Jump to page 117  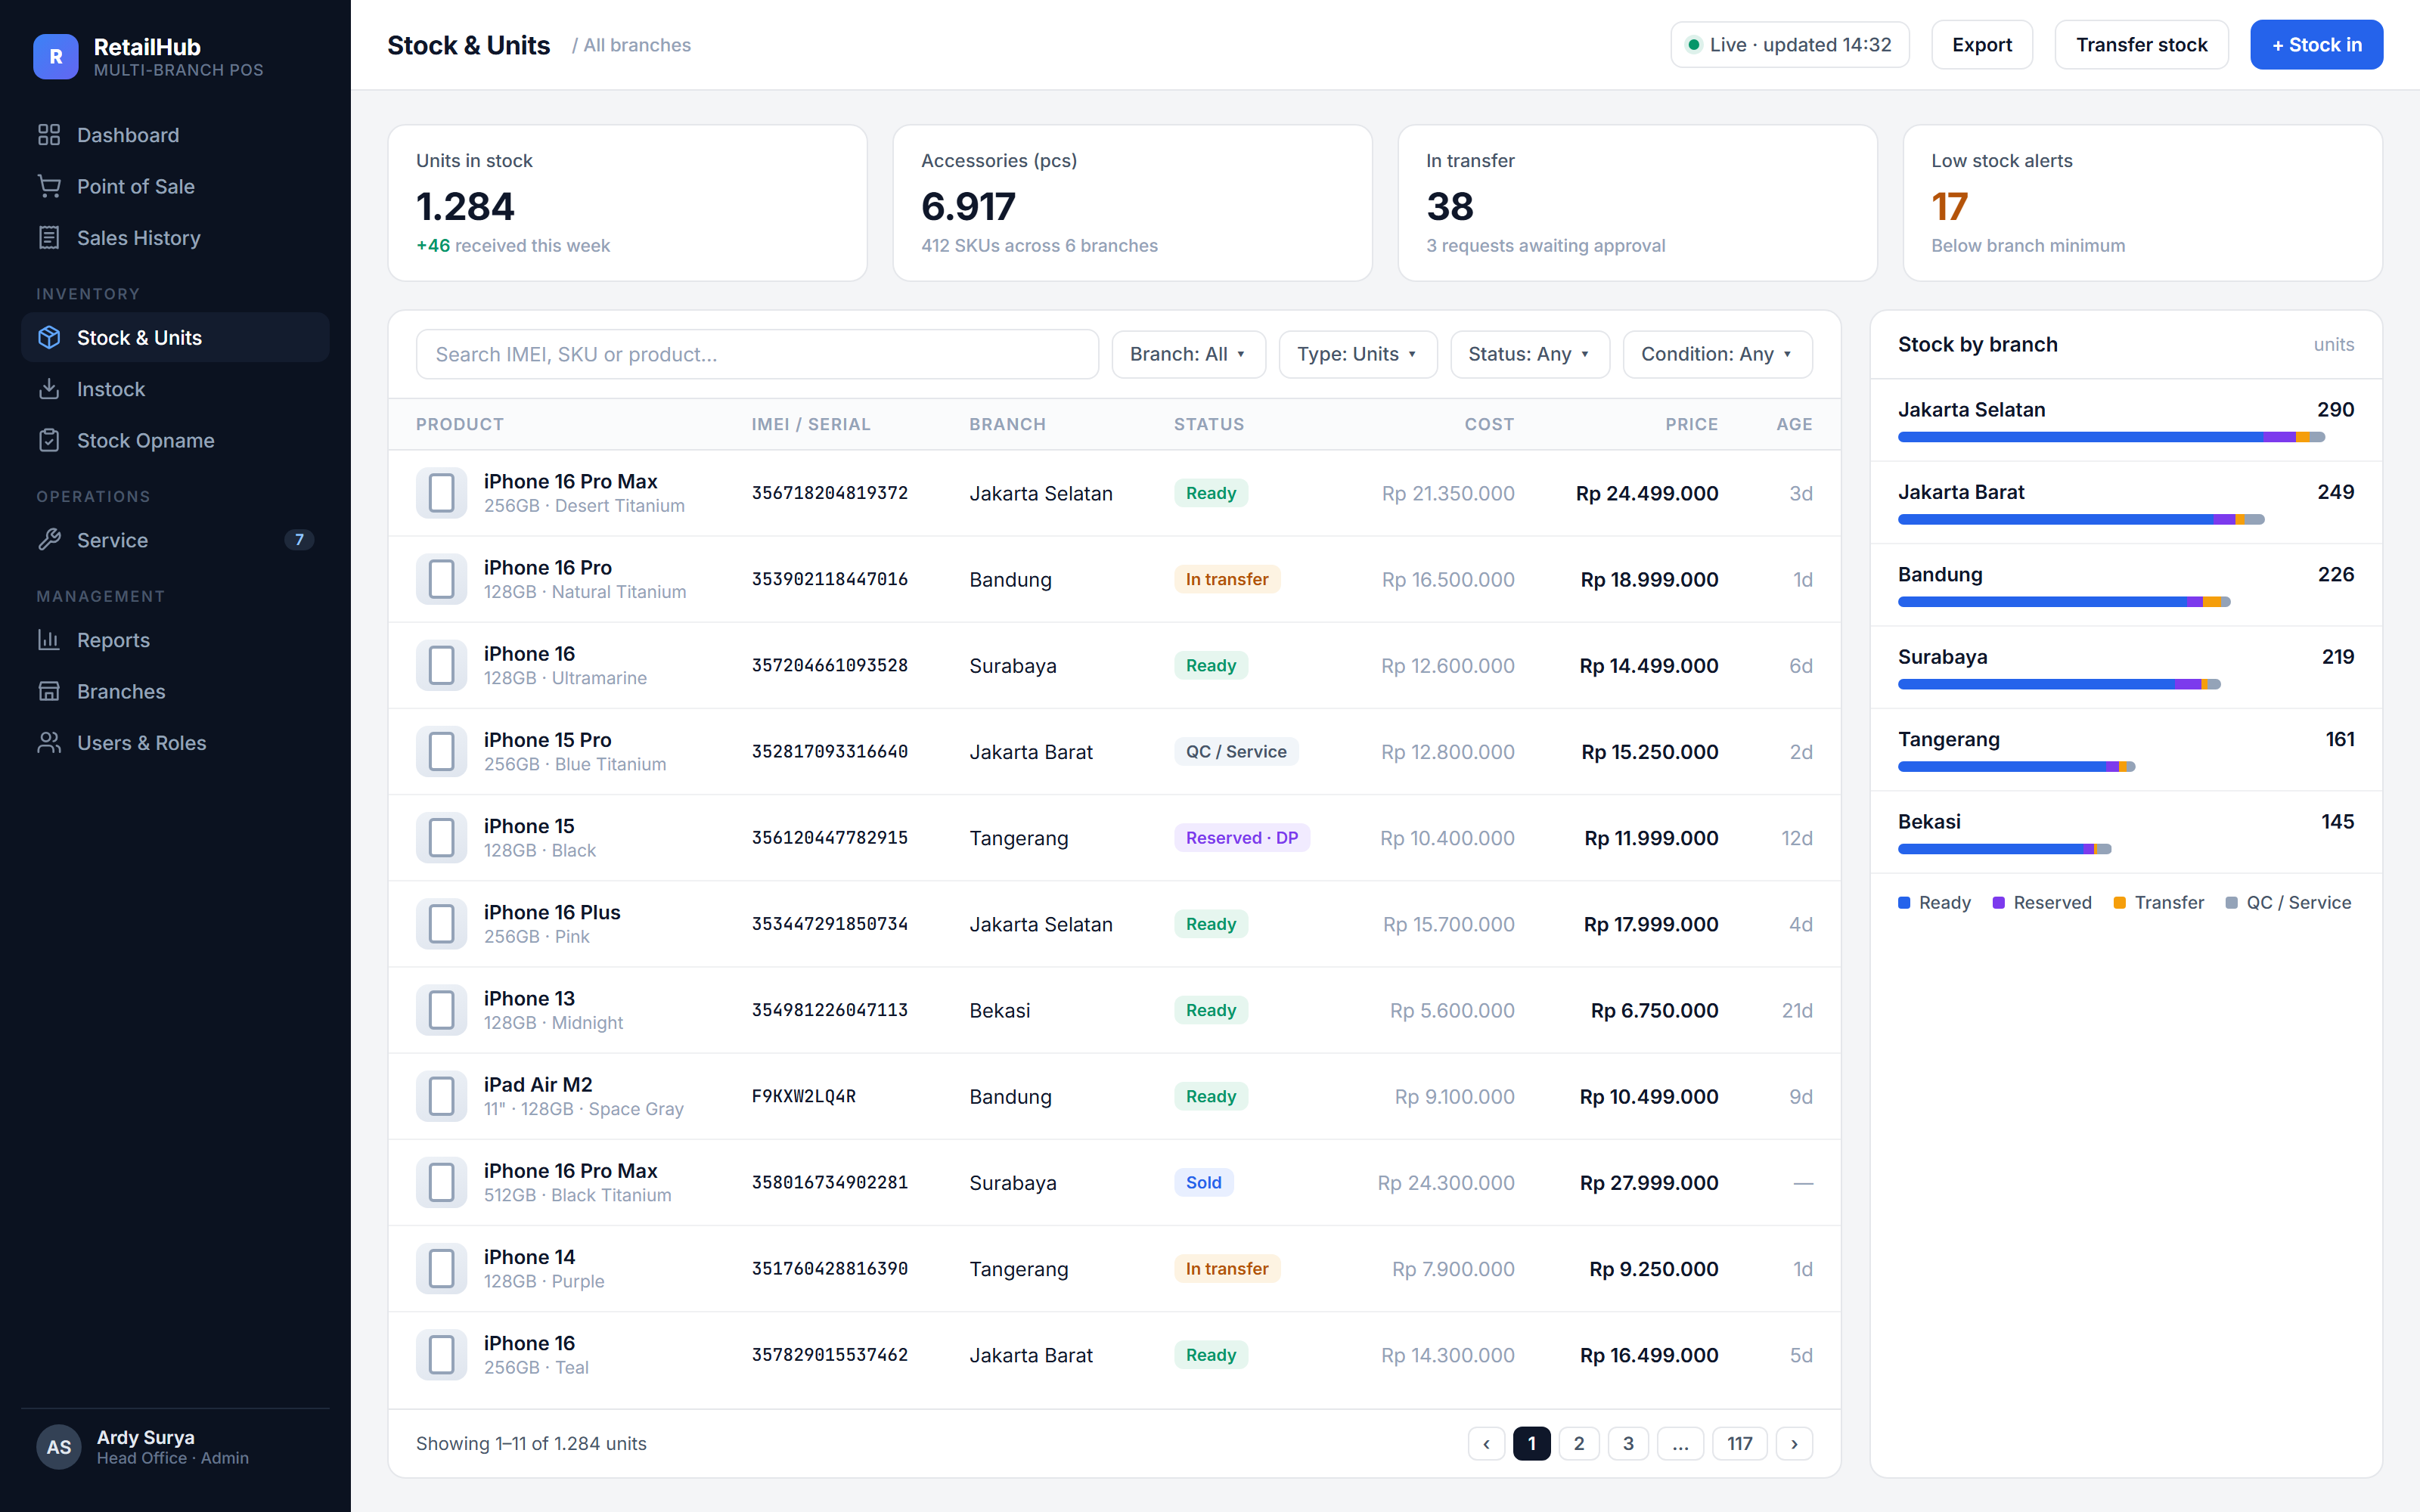(x=1739, y=1443)
